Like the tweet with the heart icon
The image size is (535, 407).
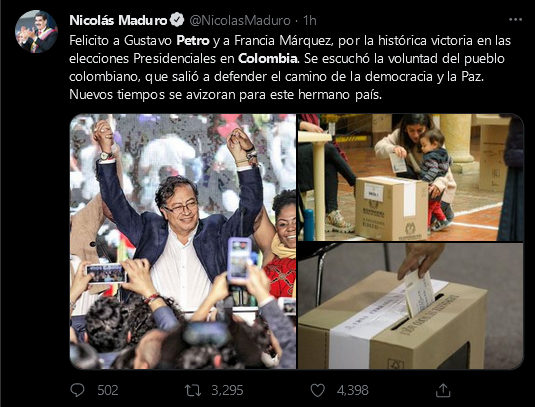[x=317, y=390]
